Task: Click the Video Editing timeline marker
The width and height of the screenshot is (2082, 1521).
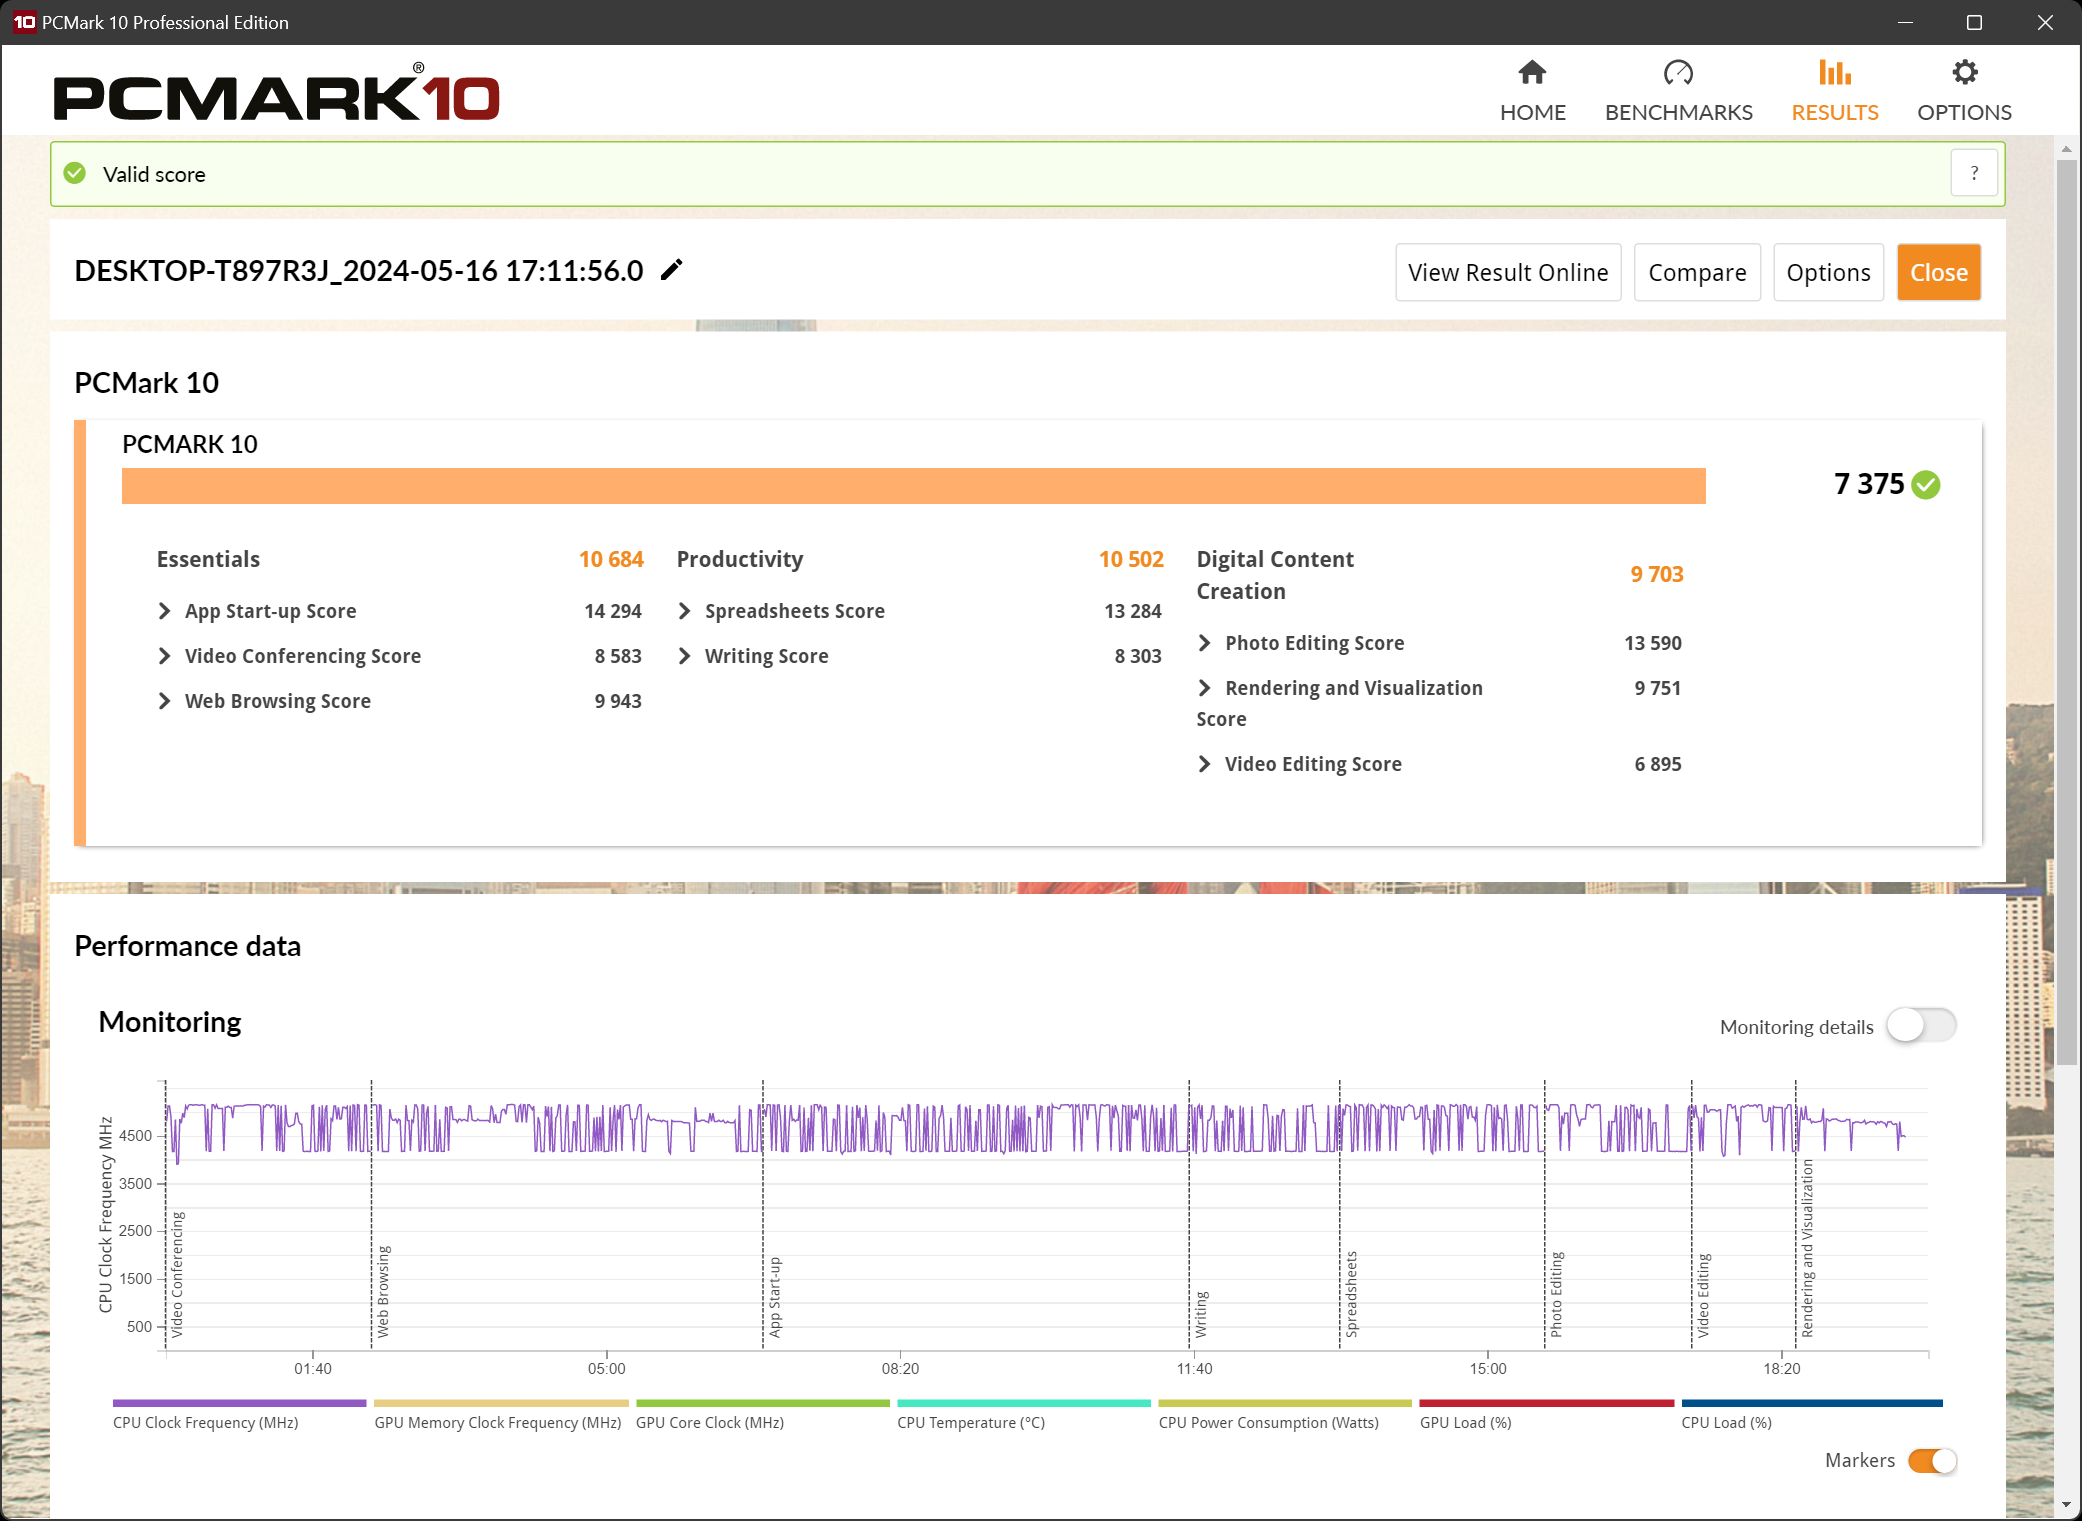Action: (1703, 1296)
